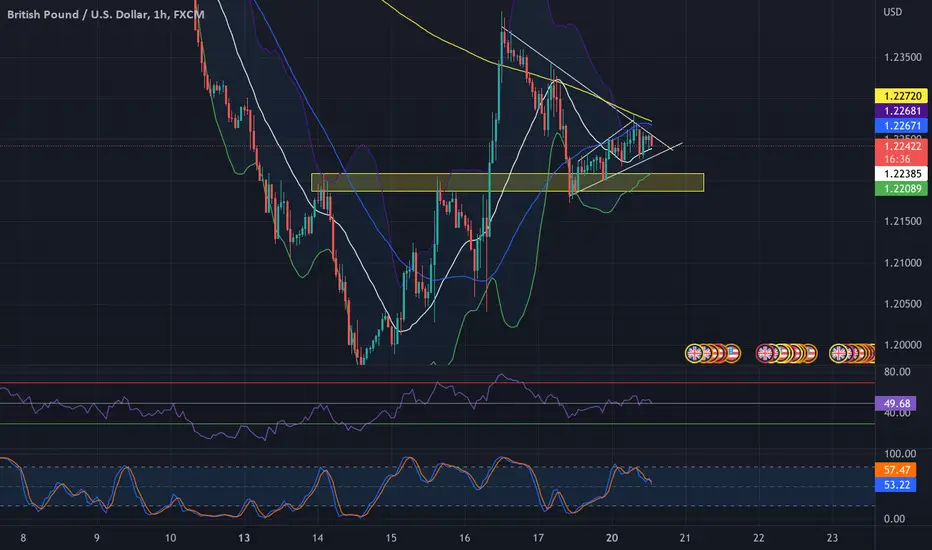Click date 13 on the time axis
Image resolution: width=932 pixels, height=550 pixels.
click(244, 538)
